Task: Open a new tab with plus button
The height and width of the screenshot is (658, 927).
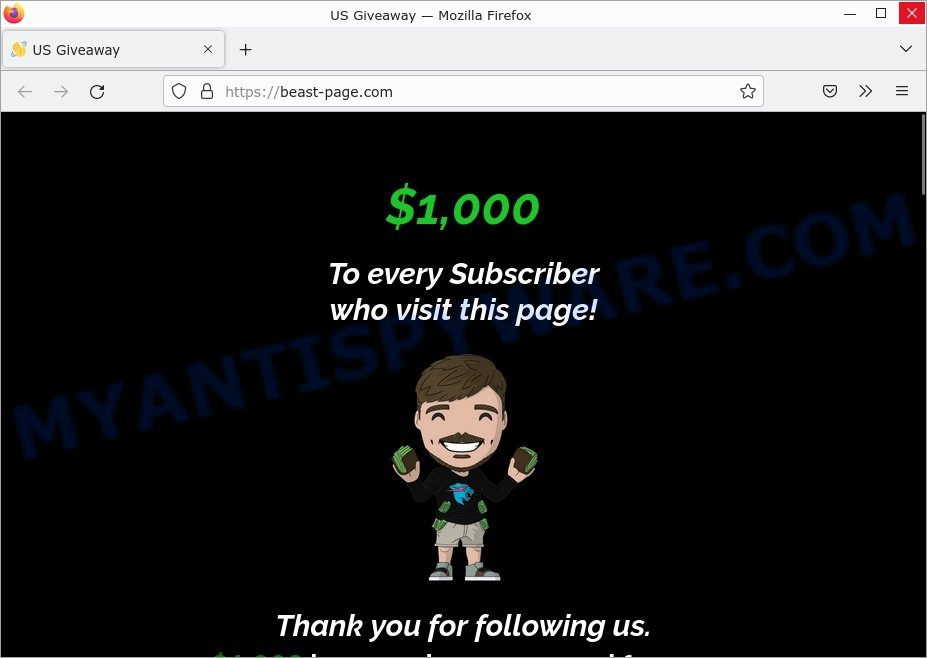Action: (245, 50)
